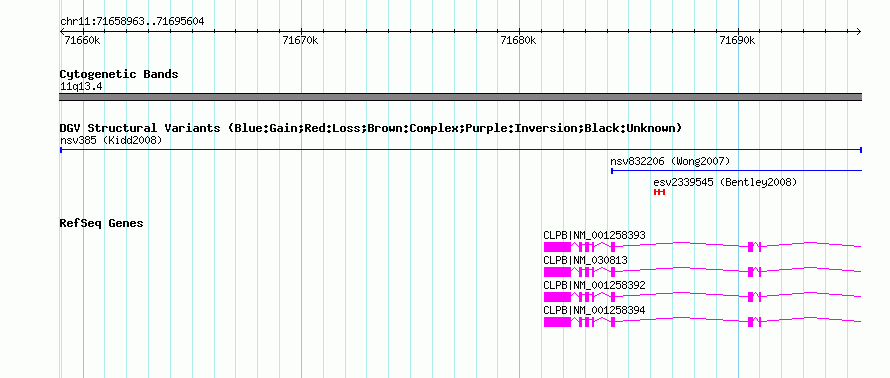
Task: Open the CLPB|NM_001258393 transcript label
Action: 594,235
